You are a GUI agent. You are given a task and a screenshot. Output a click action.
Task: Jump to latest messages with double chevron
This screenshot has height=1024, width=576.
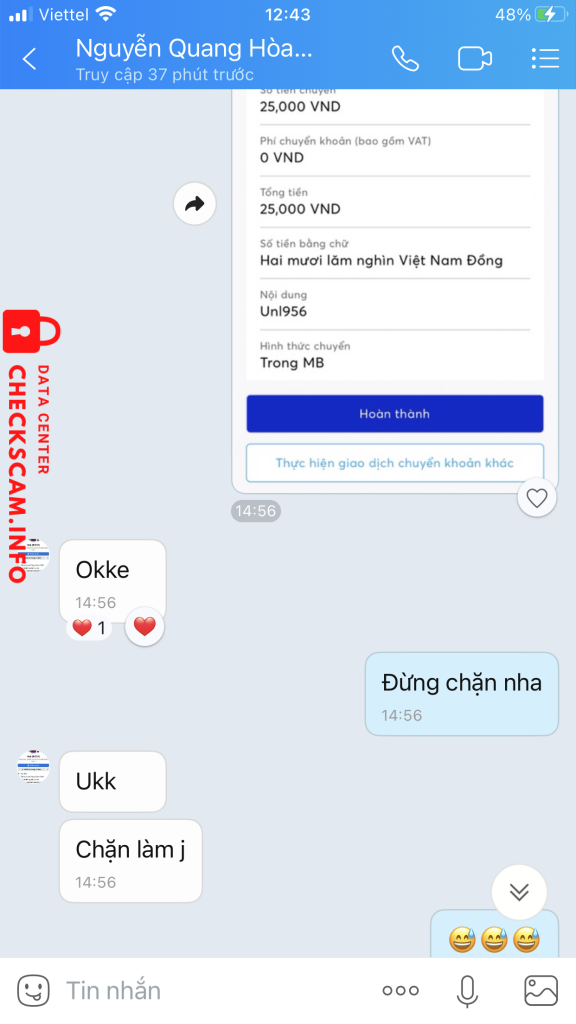519,892
